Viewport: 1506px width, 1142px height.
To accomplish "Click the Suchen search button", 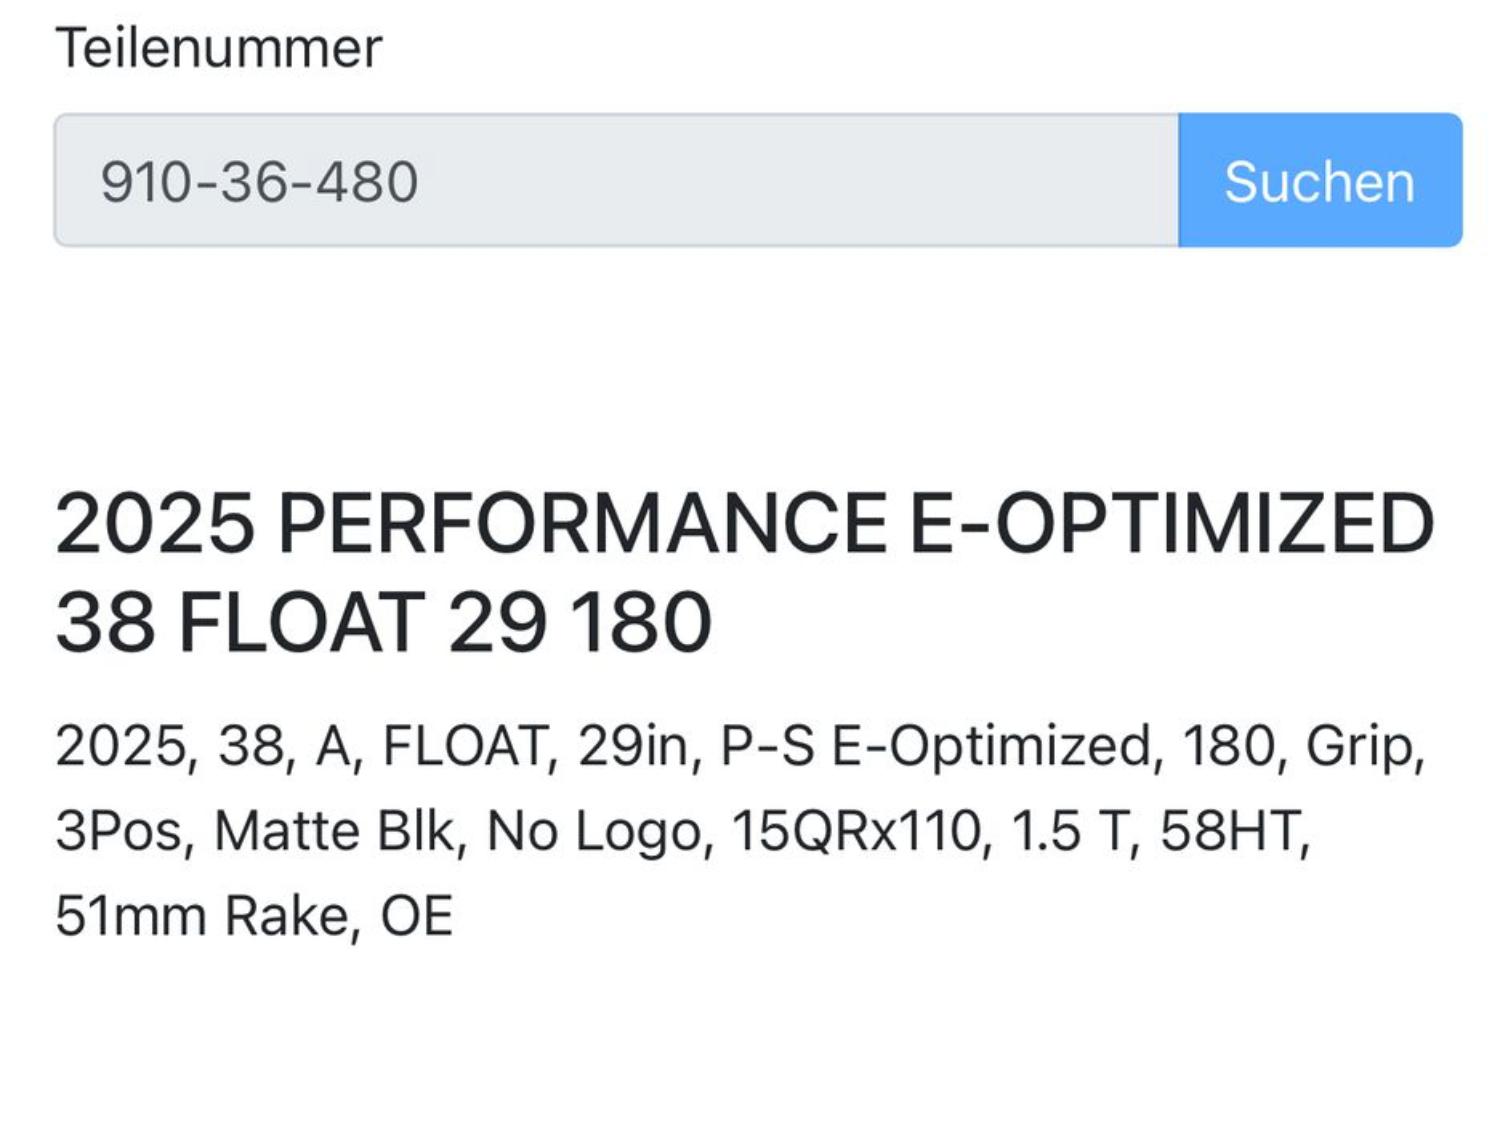I will click(x=1319, y=181).
